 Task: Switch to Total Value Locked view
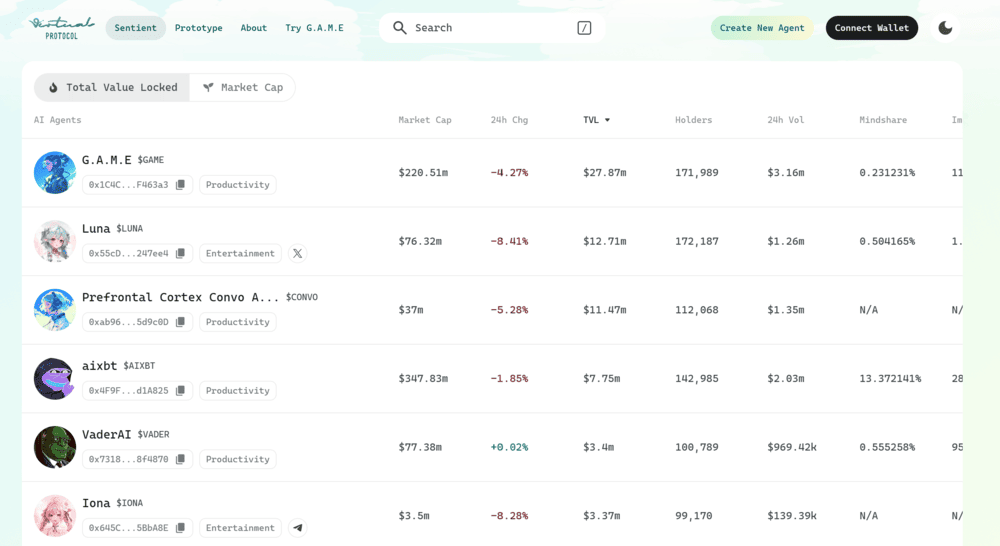(x=112, y=88)
